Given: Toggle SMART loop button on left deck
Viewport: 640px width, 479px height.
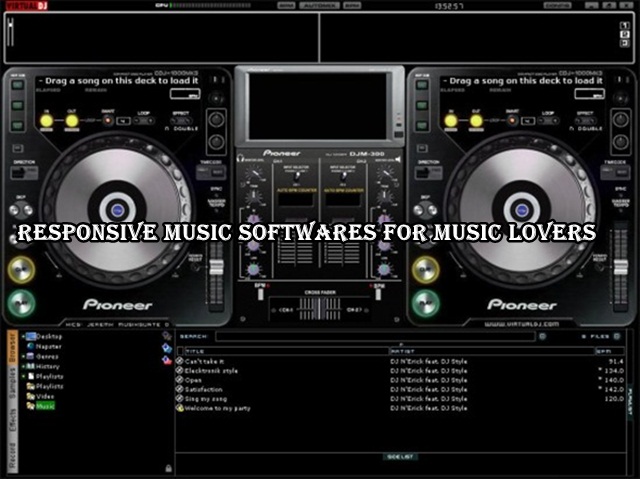Looking at the screenshot, I should tap(108, 120).
